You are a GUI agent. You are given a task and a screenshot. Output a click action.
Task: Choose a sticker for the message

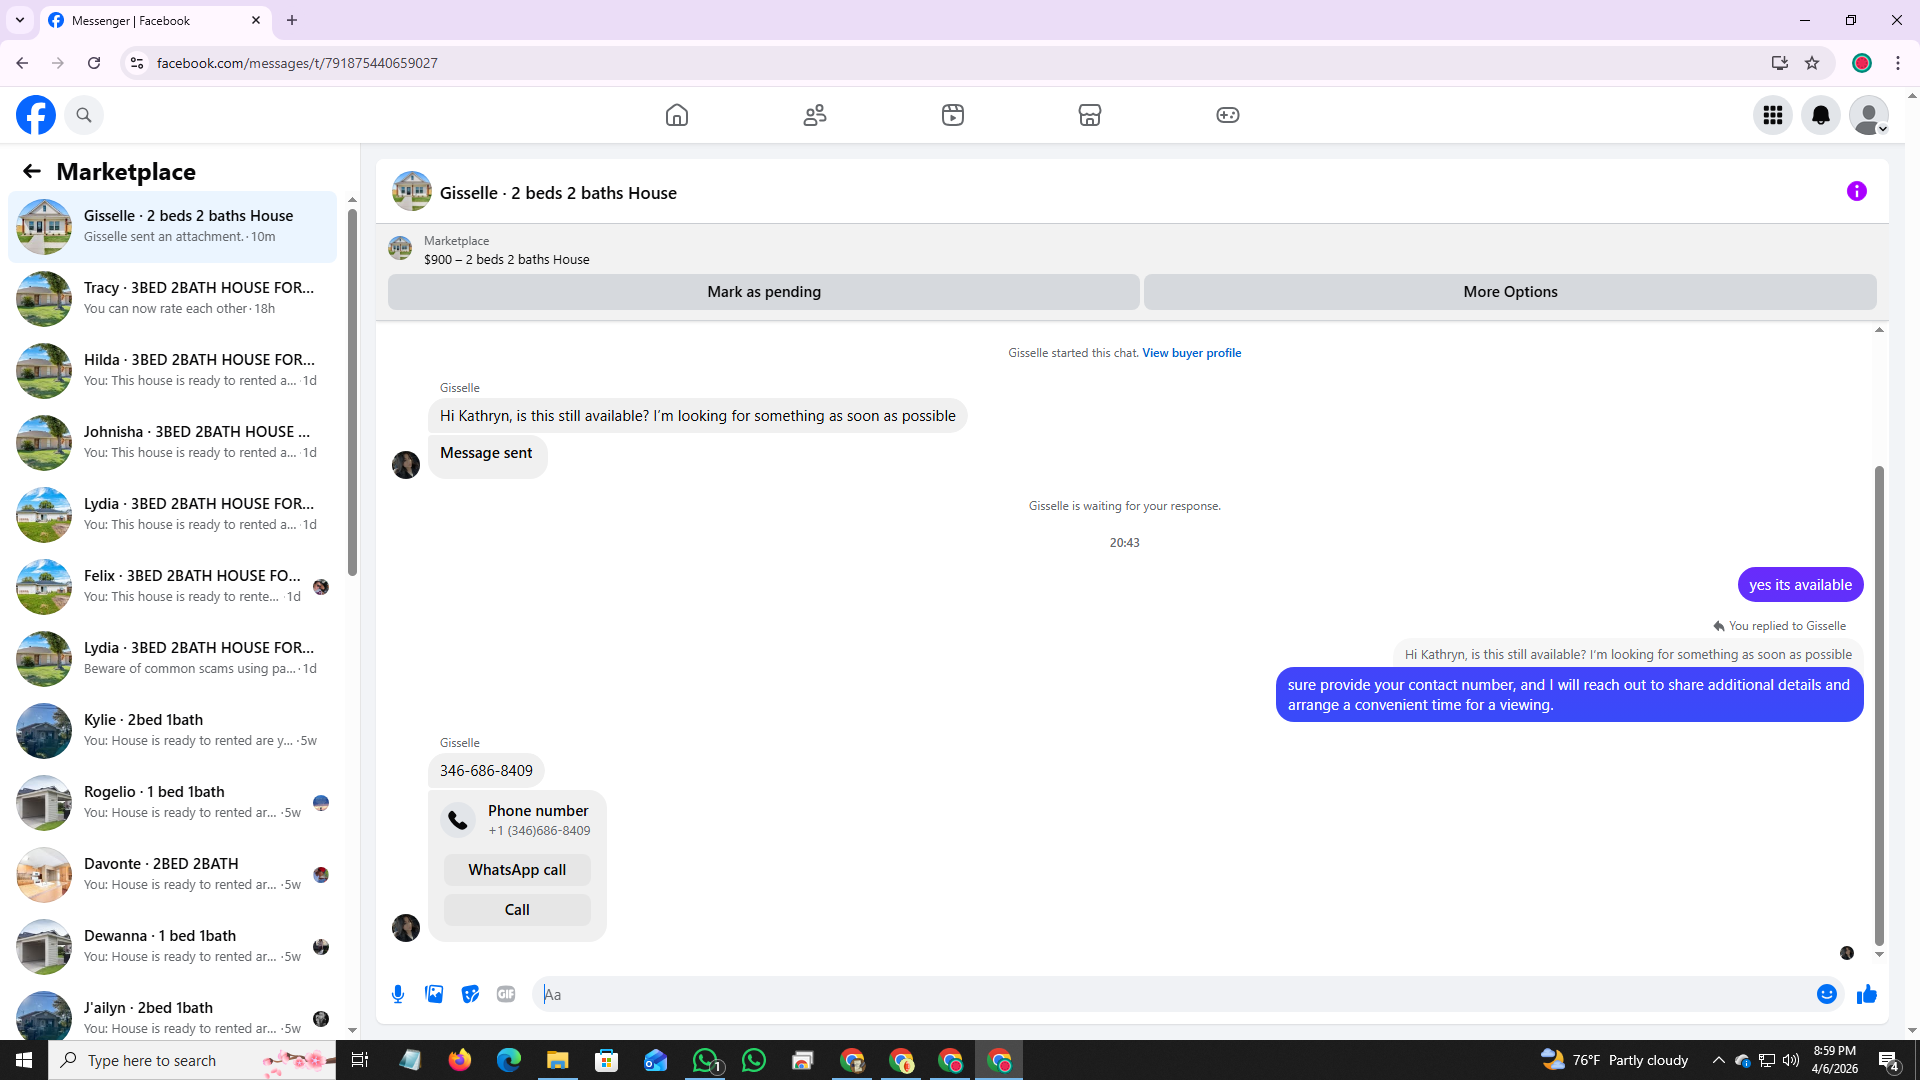pos(470,994)
